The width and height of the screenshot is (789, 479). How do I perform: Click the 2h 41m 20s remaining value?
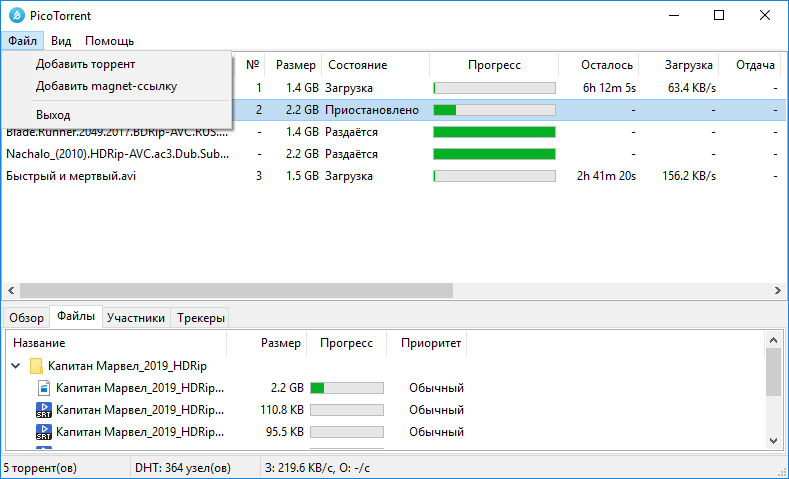point(606,176)
